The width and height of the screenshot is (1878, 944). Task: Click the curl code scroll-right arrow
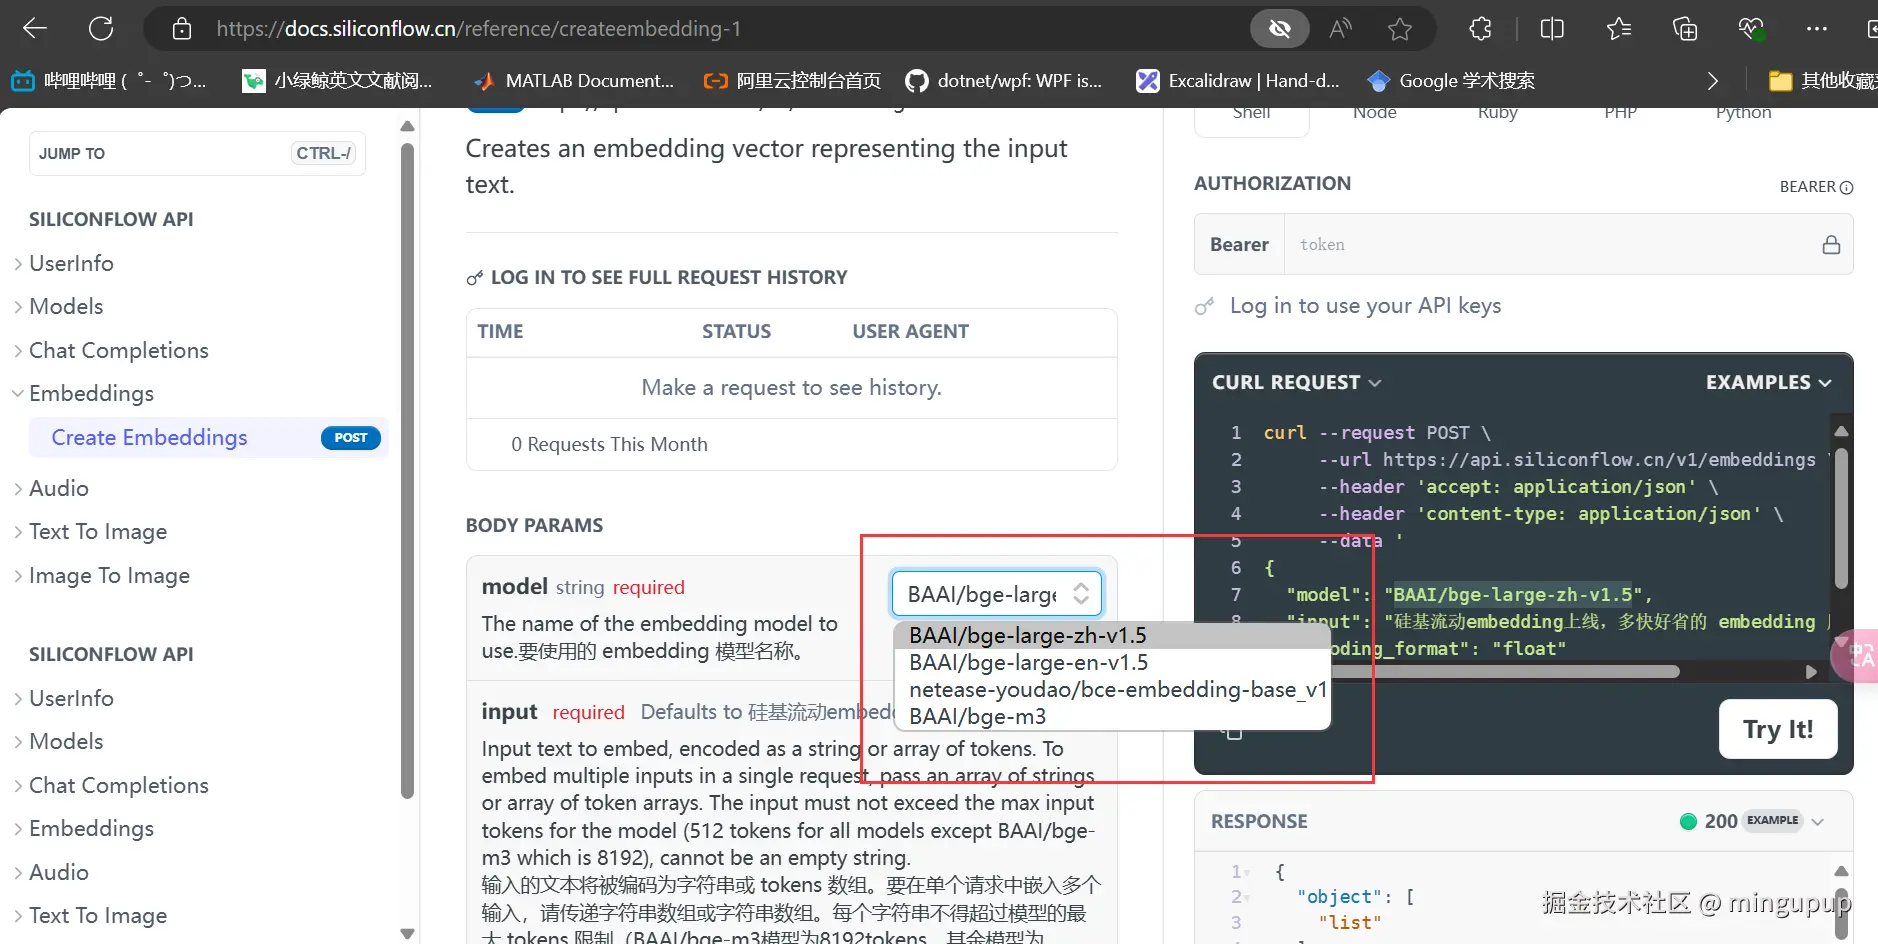tap(1811, 672)
